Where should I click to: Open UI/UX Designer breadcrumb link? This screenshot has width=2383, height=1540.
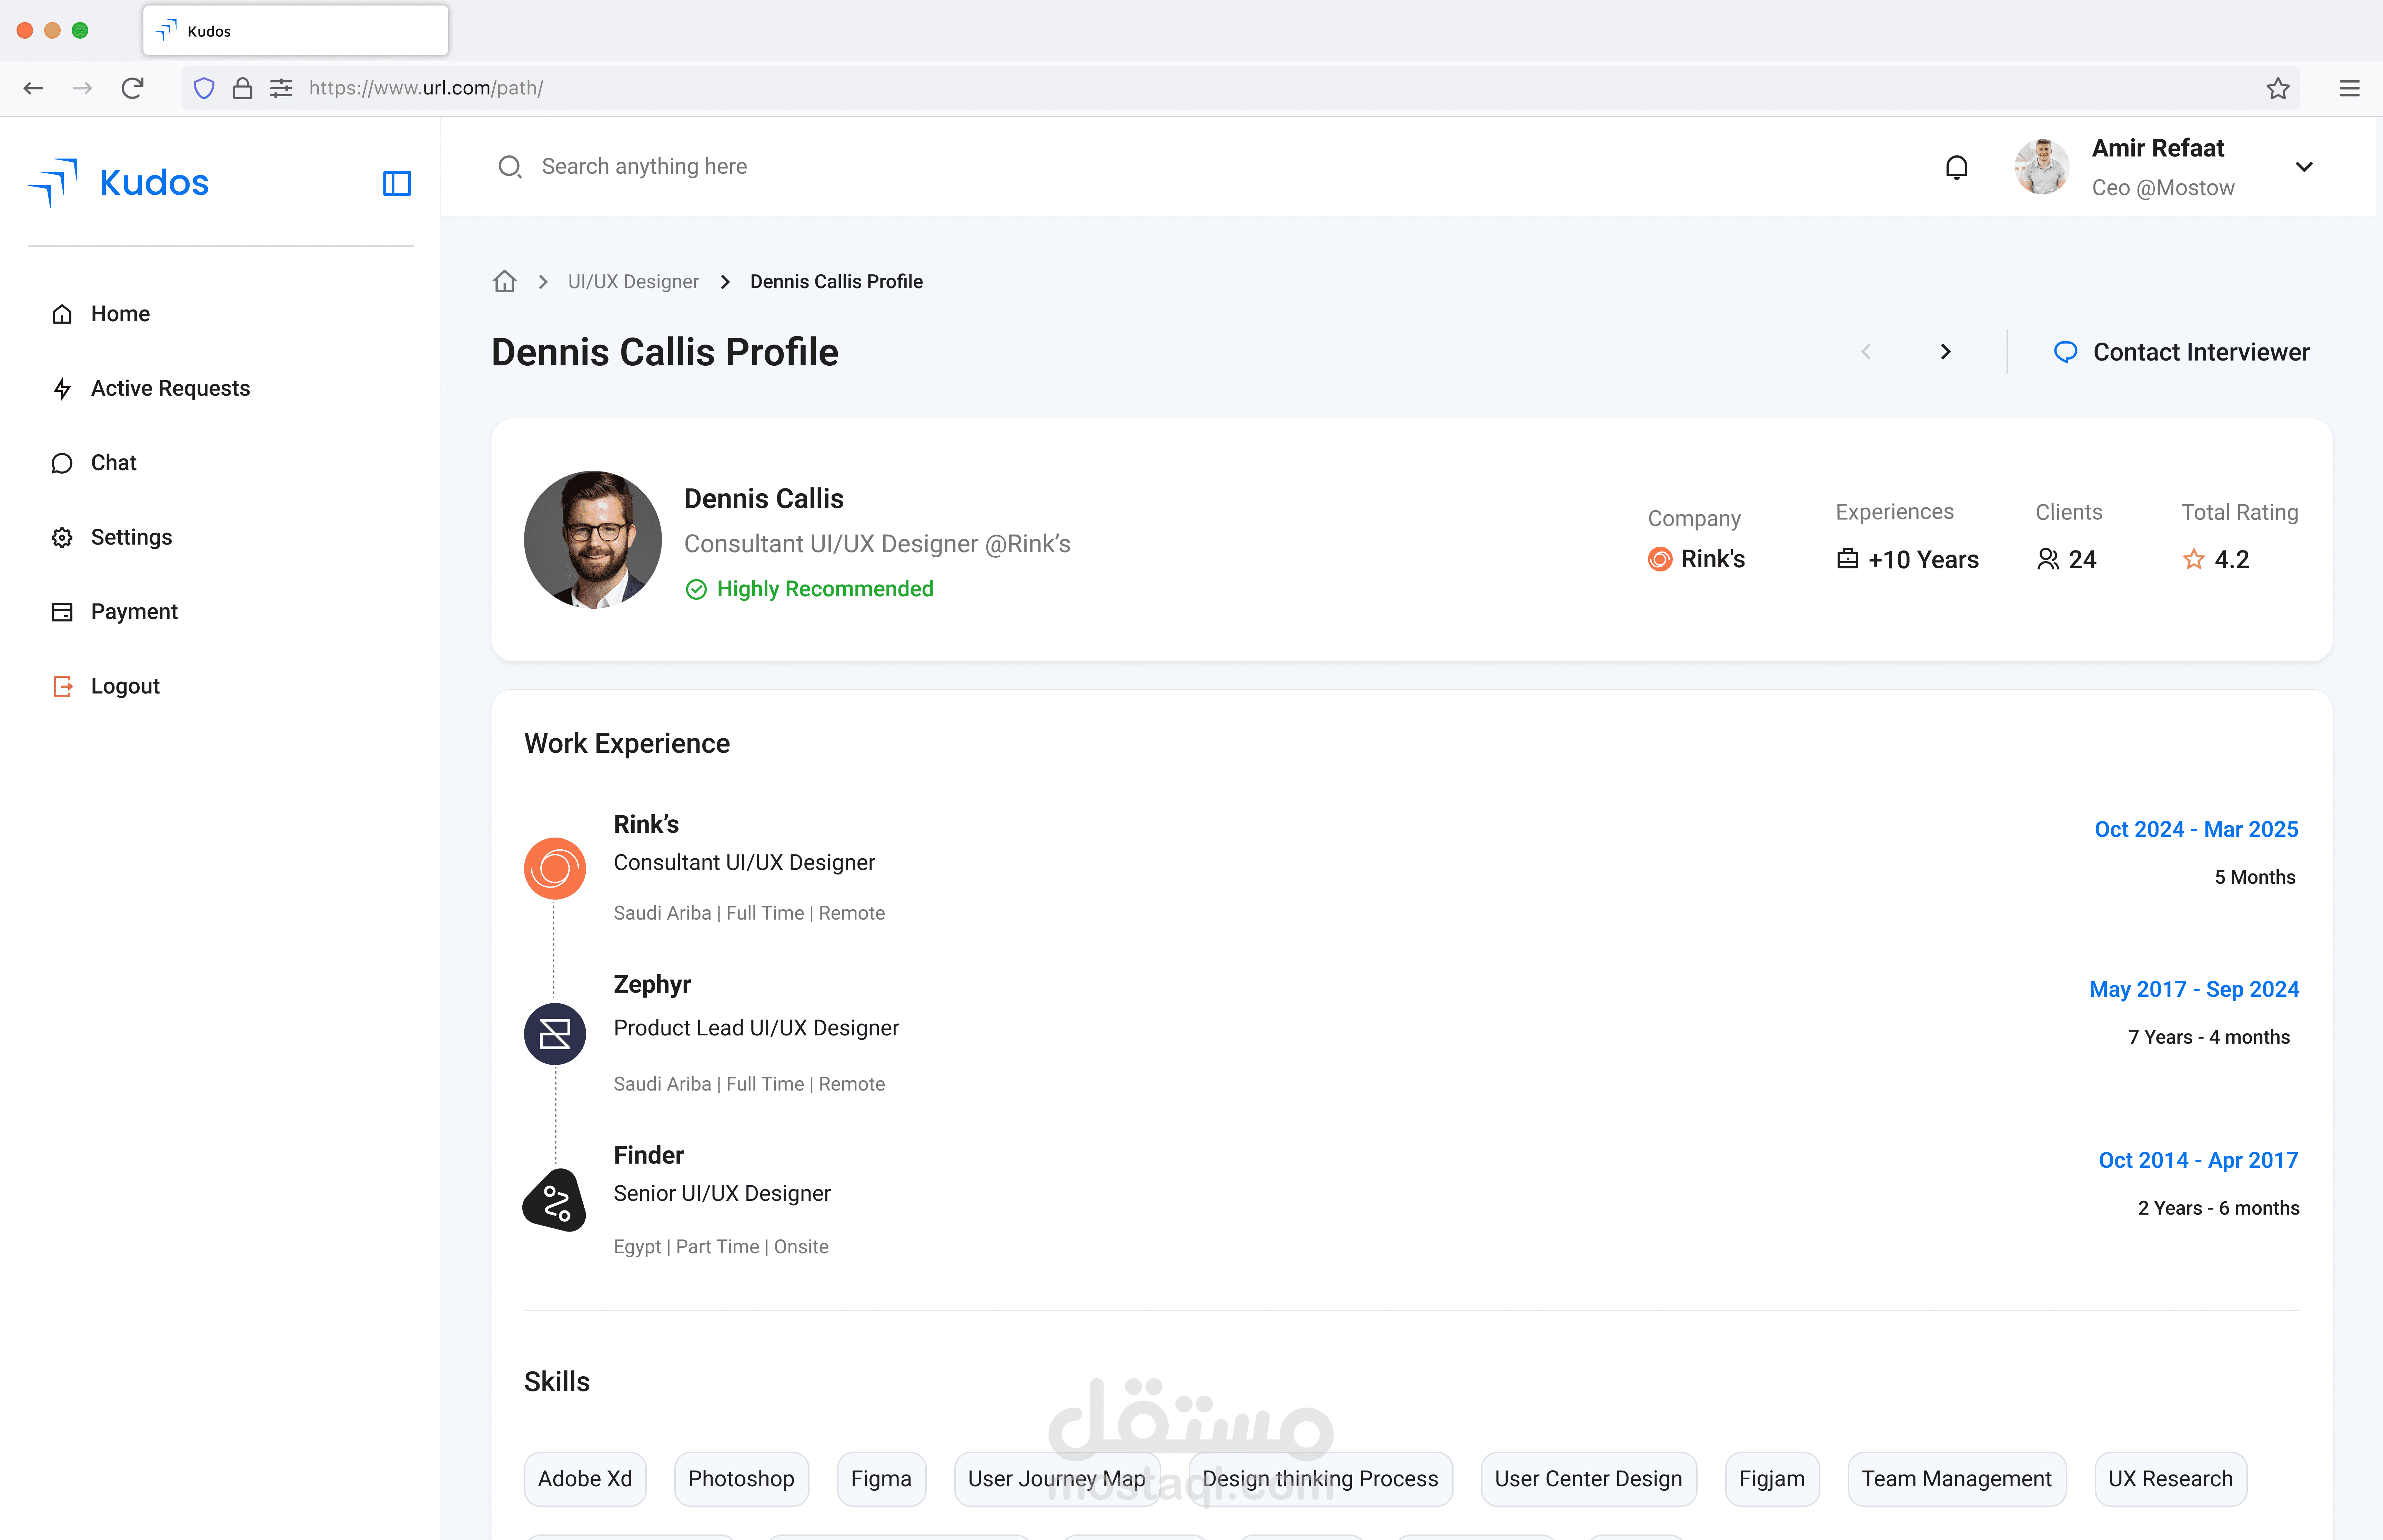pyautogui.click(x=633, y=282)
